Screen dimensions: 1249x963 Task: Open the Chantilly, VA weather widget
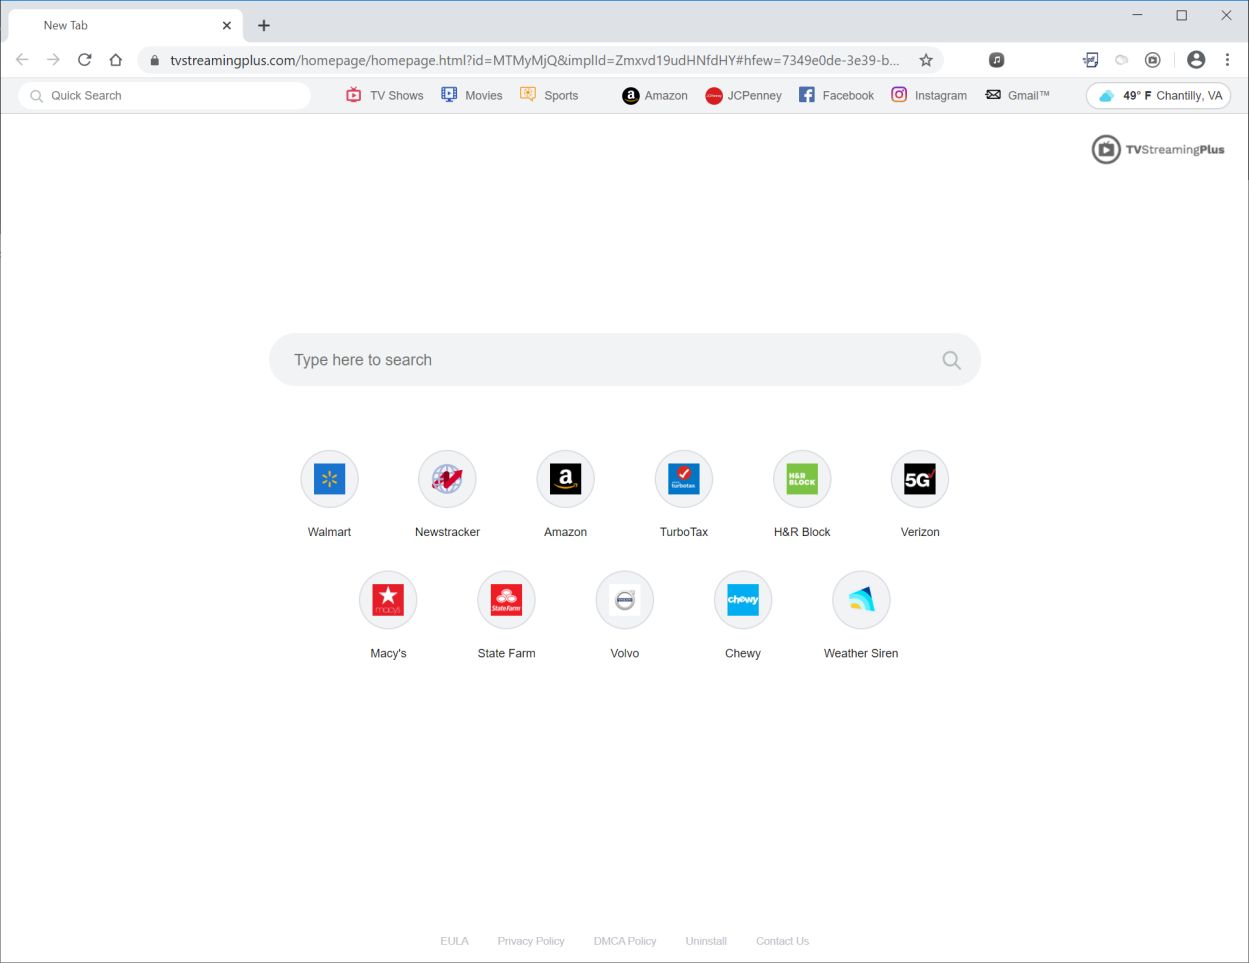coord(1159,96)
